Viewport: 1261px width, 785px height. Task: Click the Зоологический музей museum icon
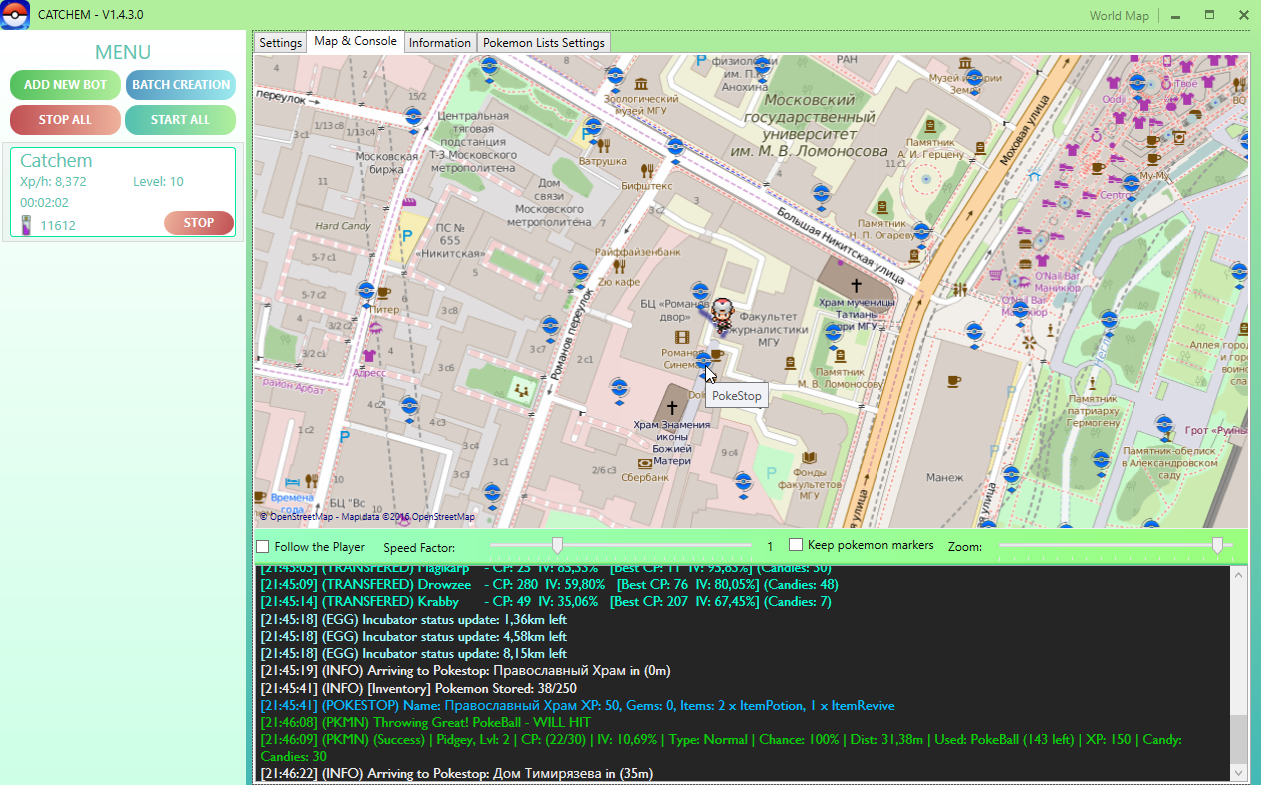click(x=640, y=83)
